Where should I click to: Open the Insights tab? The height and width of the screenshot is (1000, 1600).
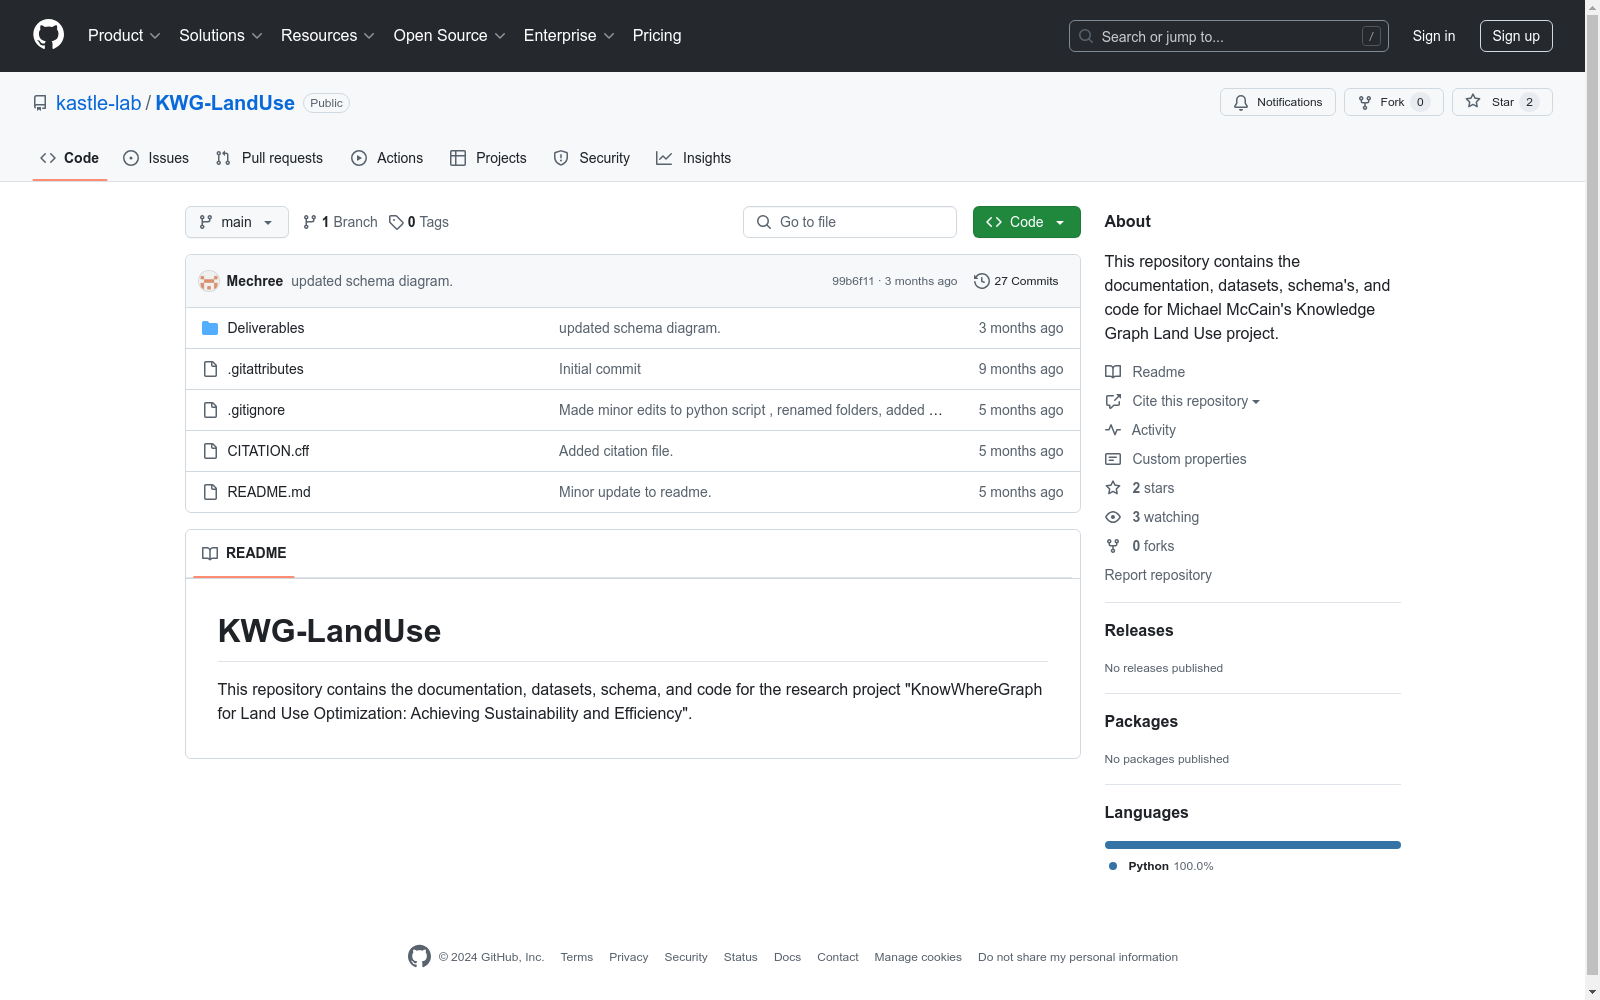(x=693, y=158)
